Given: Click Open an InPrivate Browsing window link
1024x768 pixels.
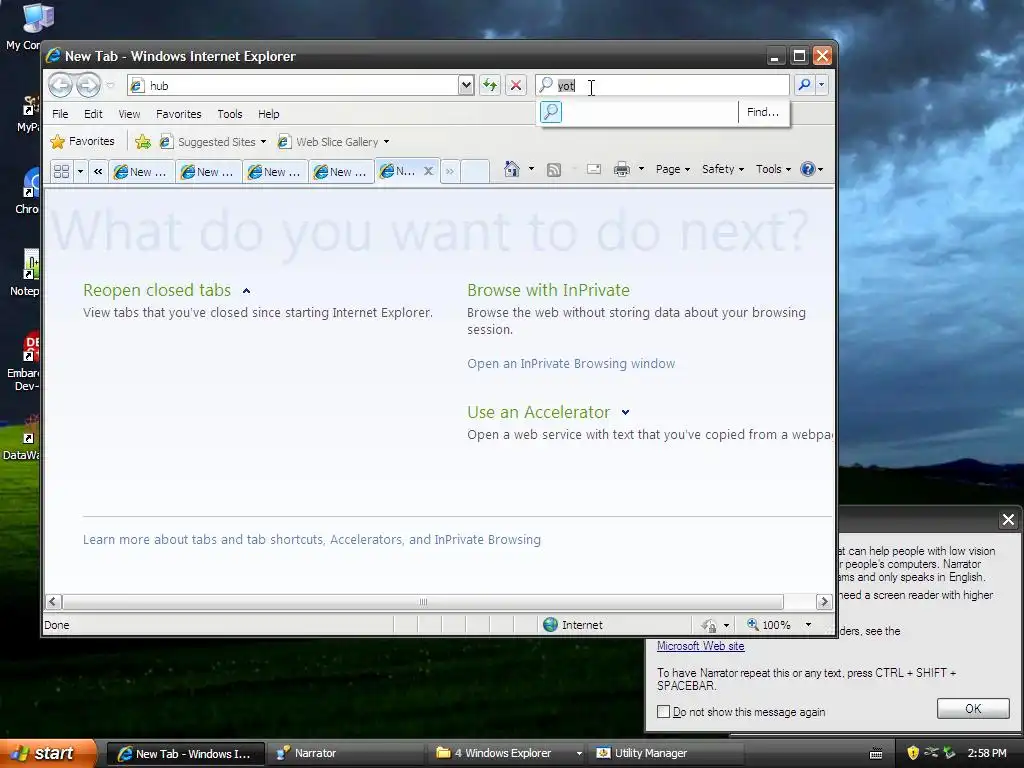Looking at the screenshot, I should 571,364.
